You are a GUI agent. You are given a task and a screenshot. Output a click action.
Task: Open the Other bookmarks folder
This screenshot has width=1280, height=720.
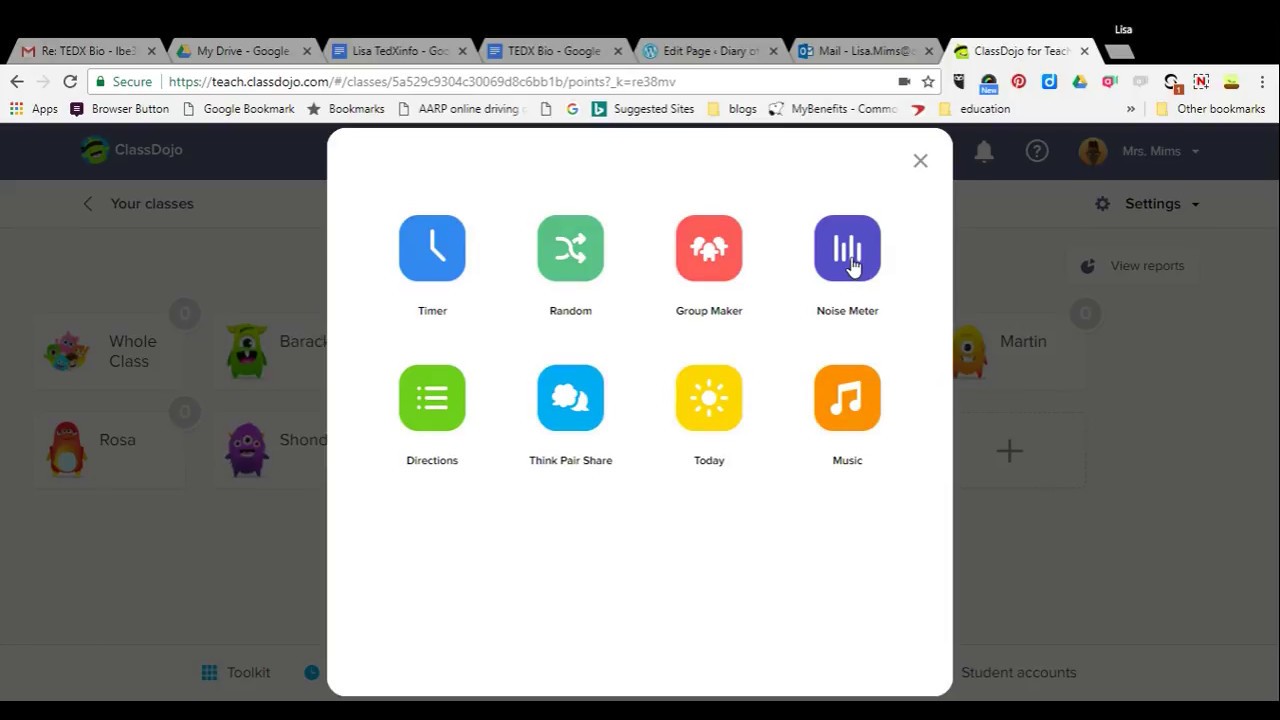pos(1210,109)
